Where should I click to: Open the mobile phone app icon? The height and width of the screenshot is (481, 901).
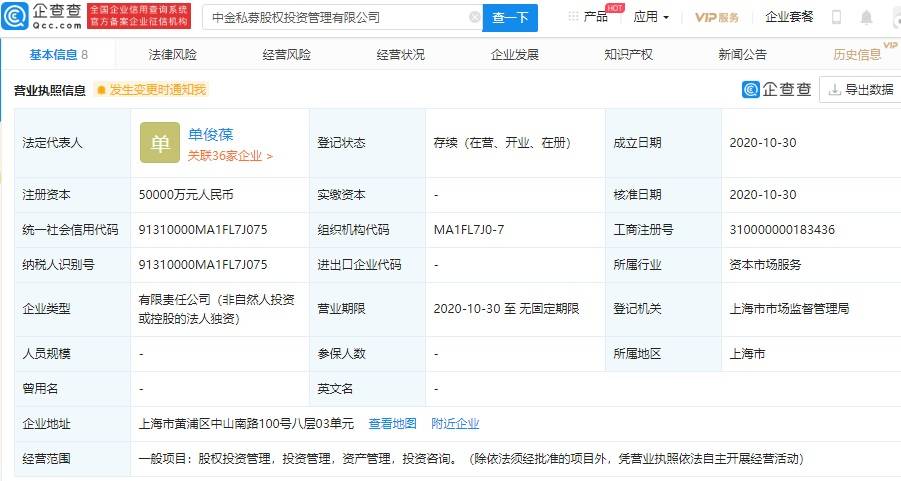tap(836, 17)
